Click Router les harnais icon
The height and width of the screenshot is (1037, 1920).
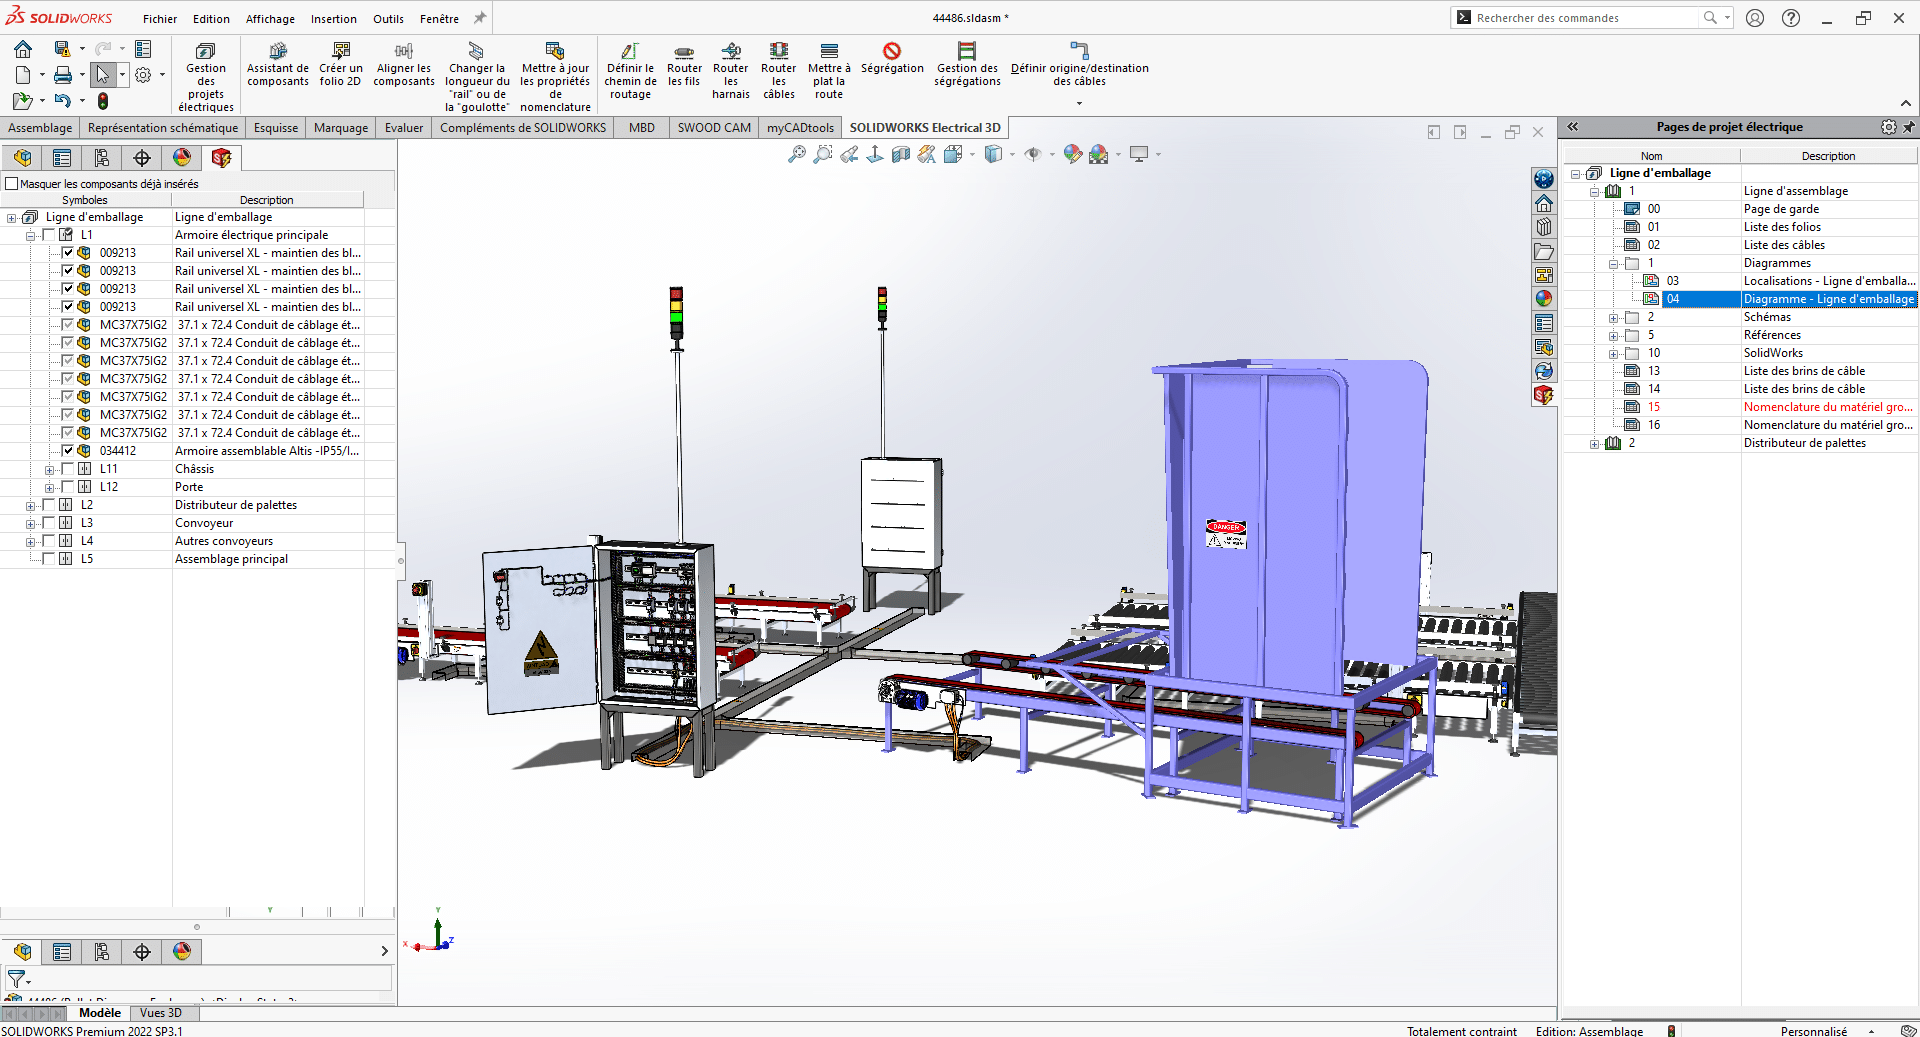coord(731,70)
